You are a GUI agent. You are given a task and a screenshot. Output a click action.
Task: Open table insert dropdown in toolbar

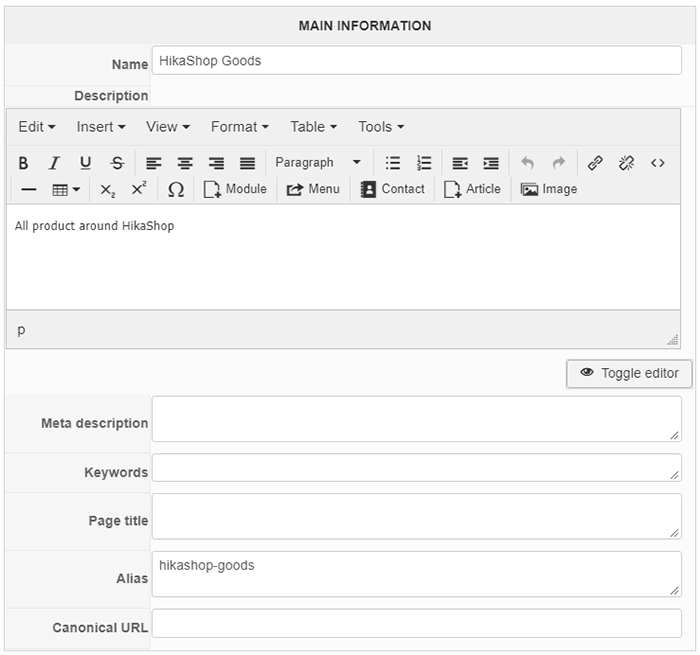[x=66, y=190]
